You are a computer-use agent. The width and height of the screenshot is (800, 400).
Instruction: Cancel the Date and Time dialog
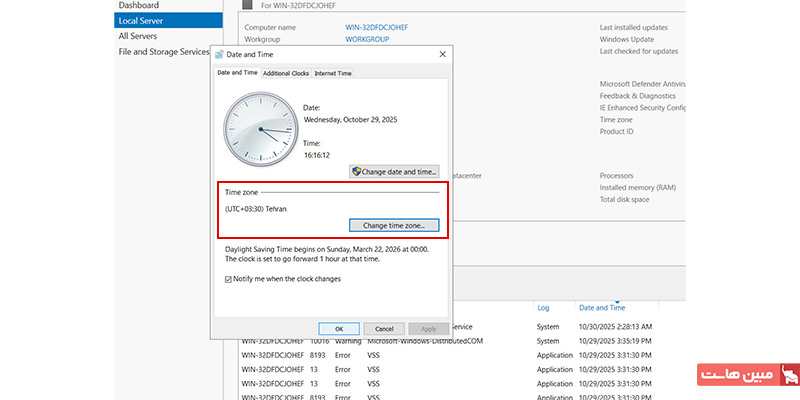click(384, 328)
